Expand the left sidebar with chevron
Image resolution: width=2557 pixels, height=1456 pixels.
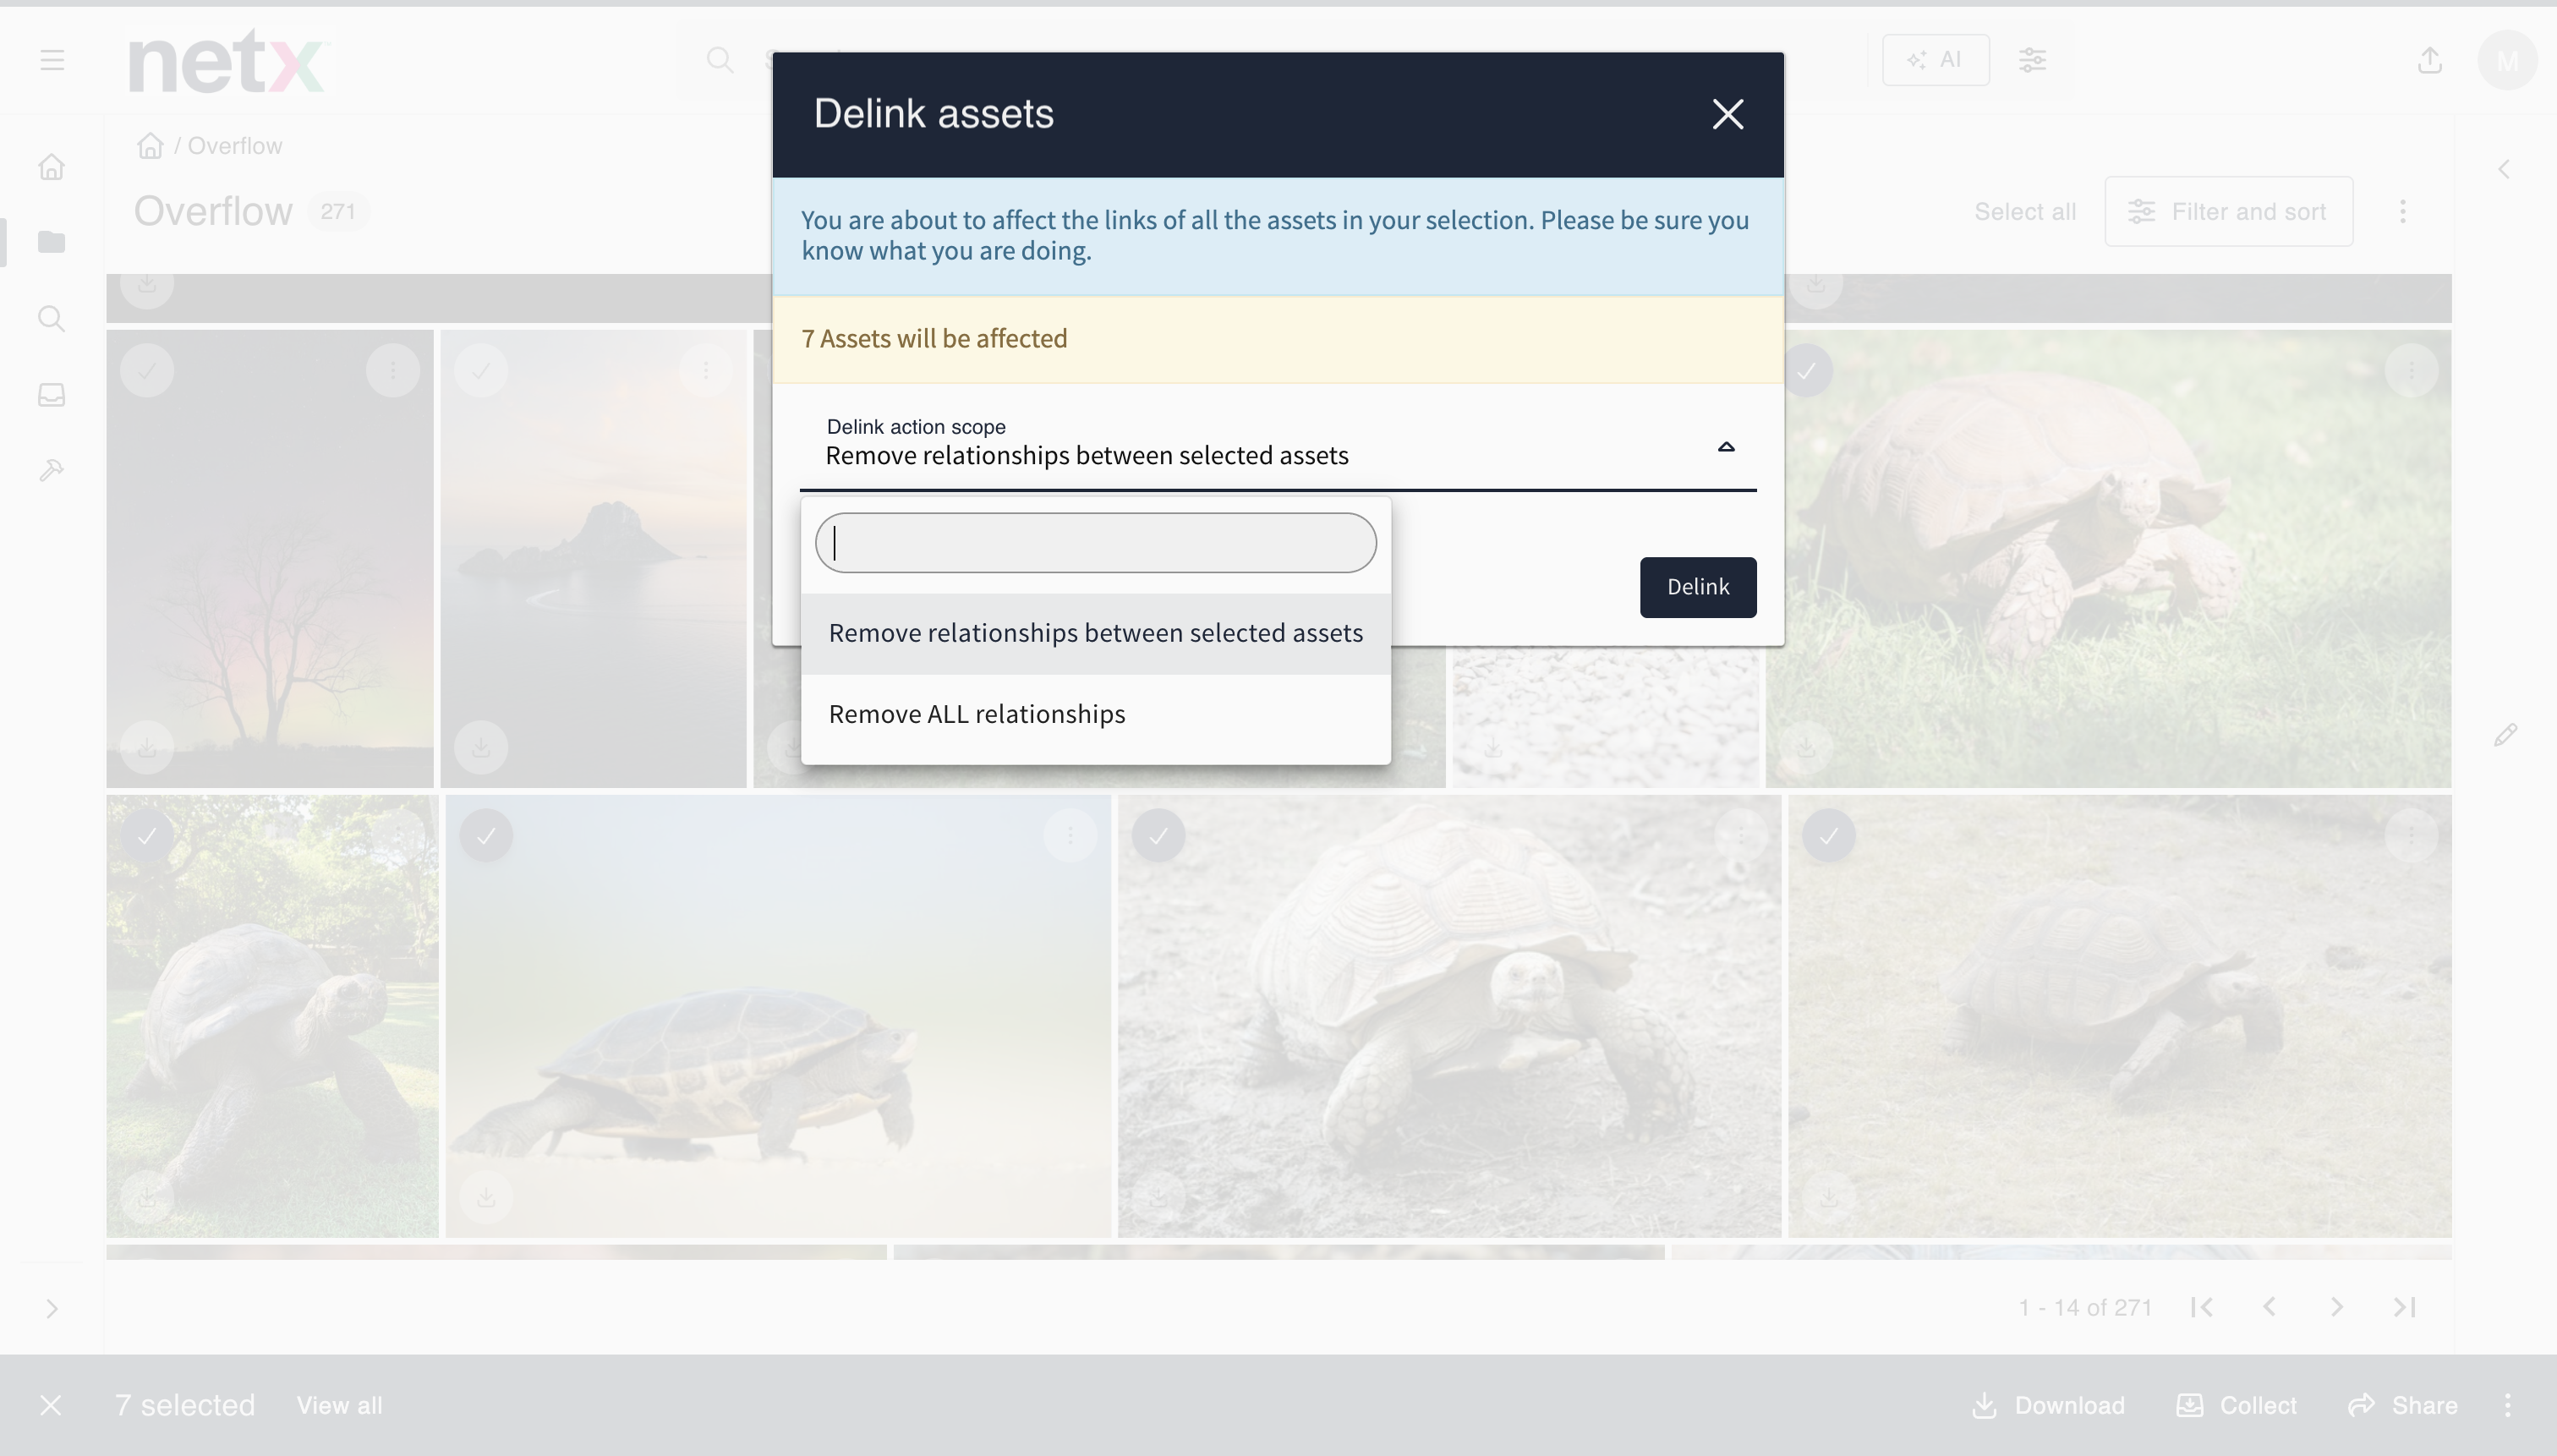[52, 1308]
